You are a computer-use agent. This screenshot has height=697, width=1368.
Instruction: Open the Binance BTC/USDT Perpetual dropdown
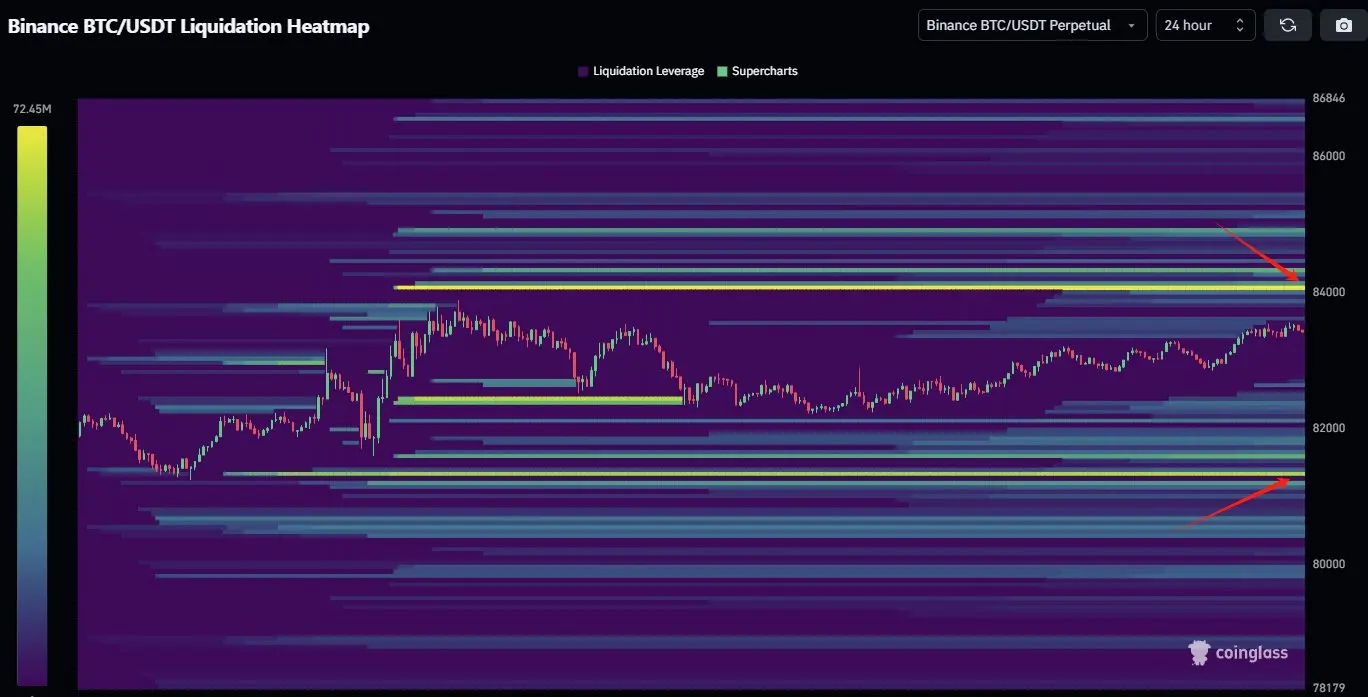pyautogui.click(x=1033, y=25)
